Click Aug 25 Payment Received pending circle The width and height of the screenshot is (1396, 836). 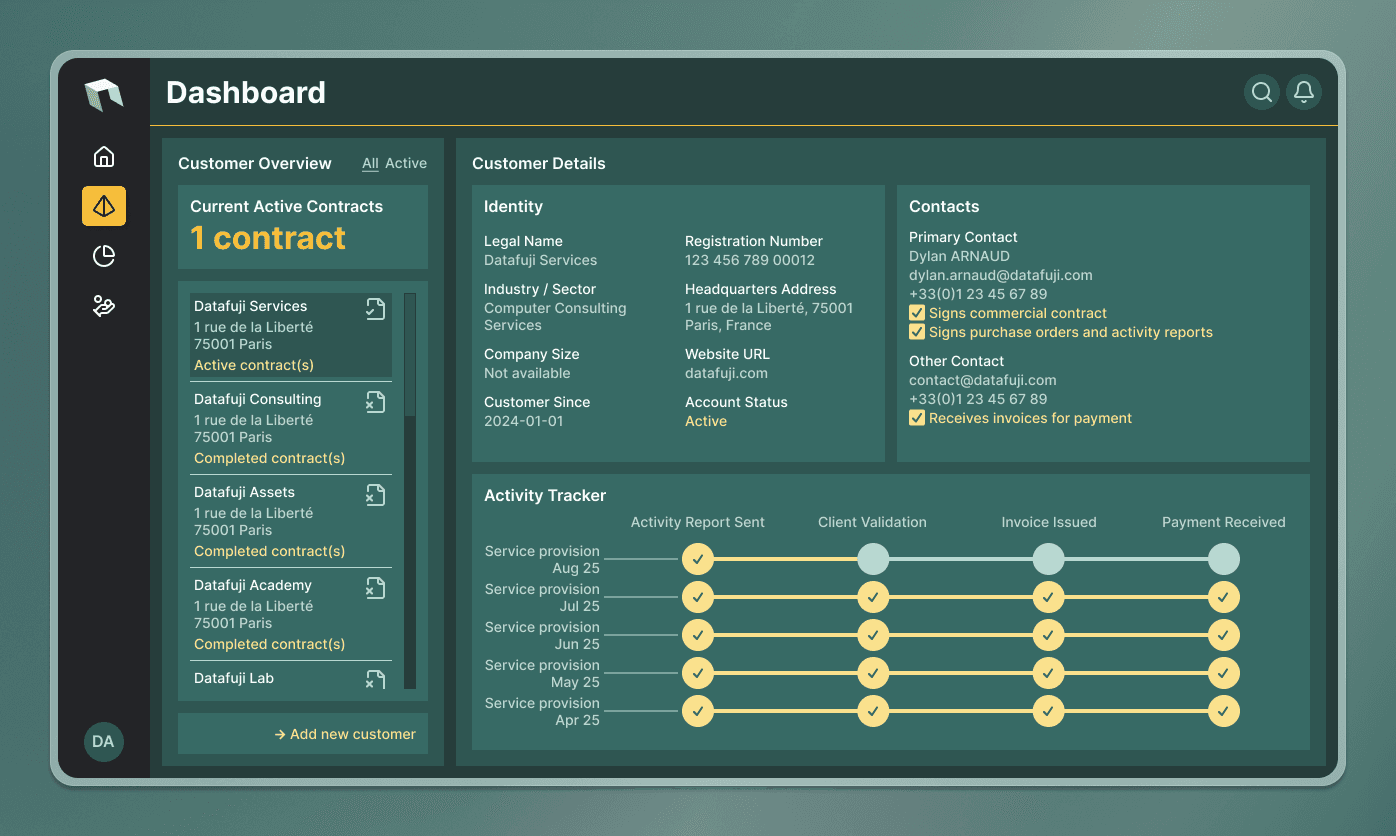point(1224,559)
